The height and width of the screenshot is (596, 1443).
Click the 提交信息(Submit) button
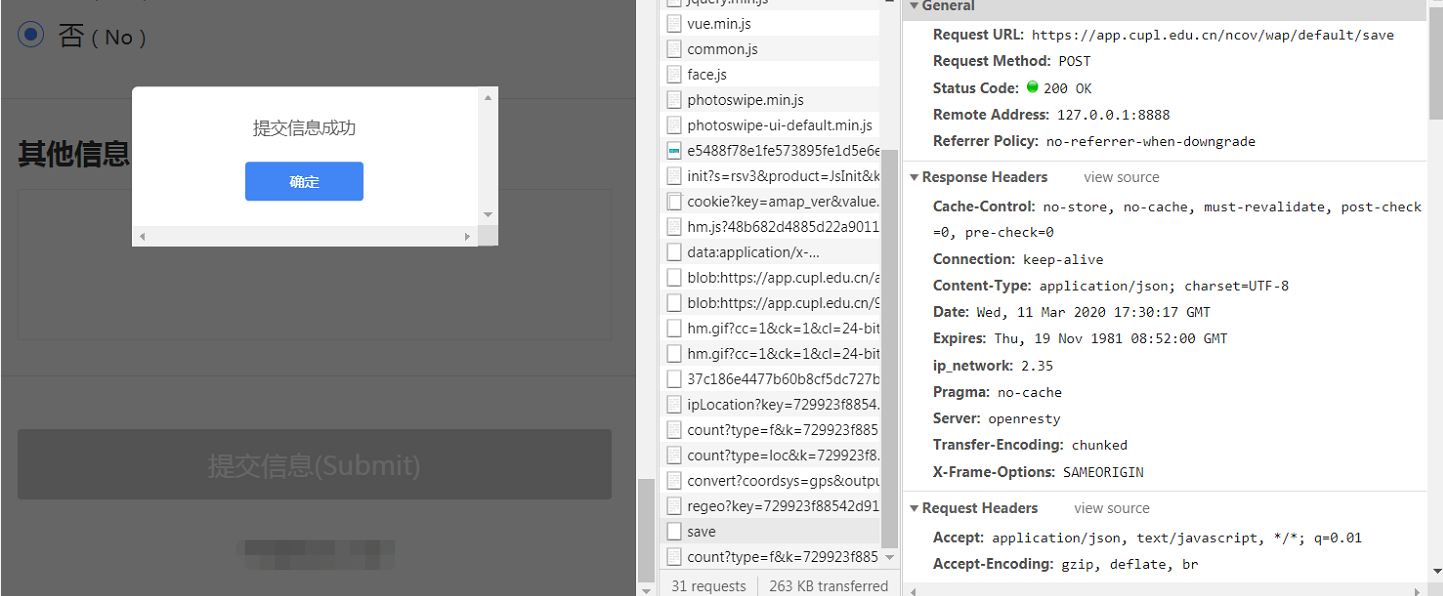pos(315,465)
